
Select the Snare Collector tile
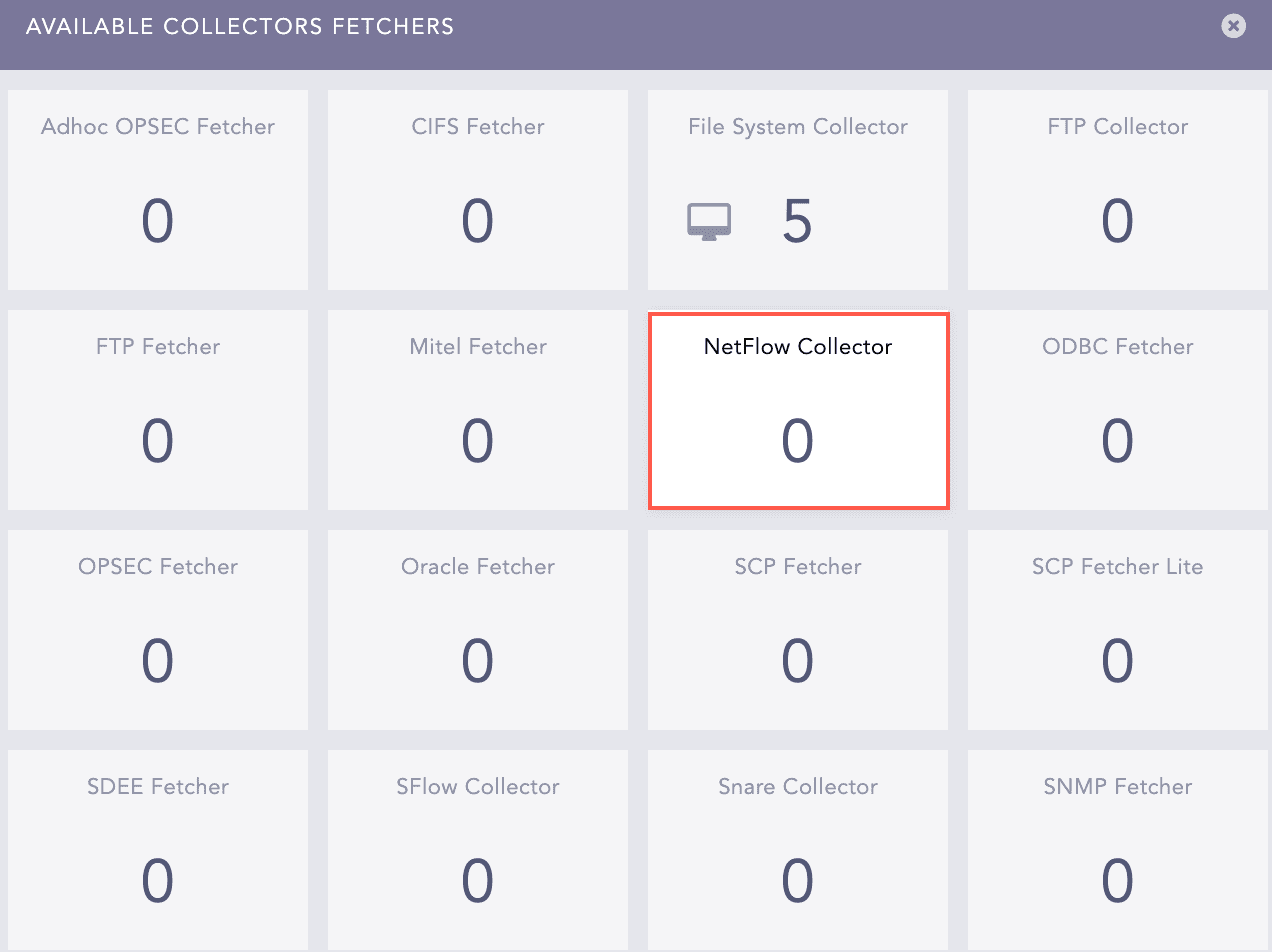(797, 850)
